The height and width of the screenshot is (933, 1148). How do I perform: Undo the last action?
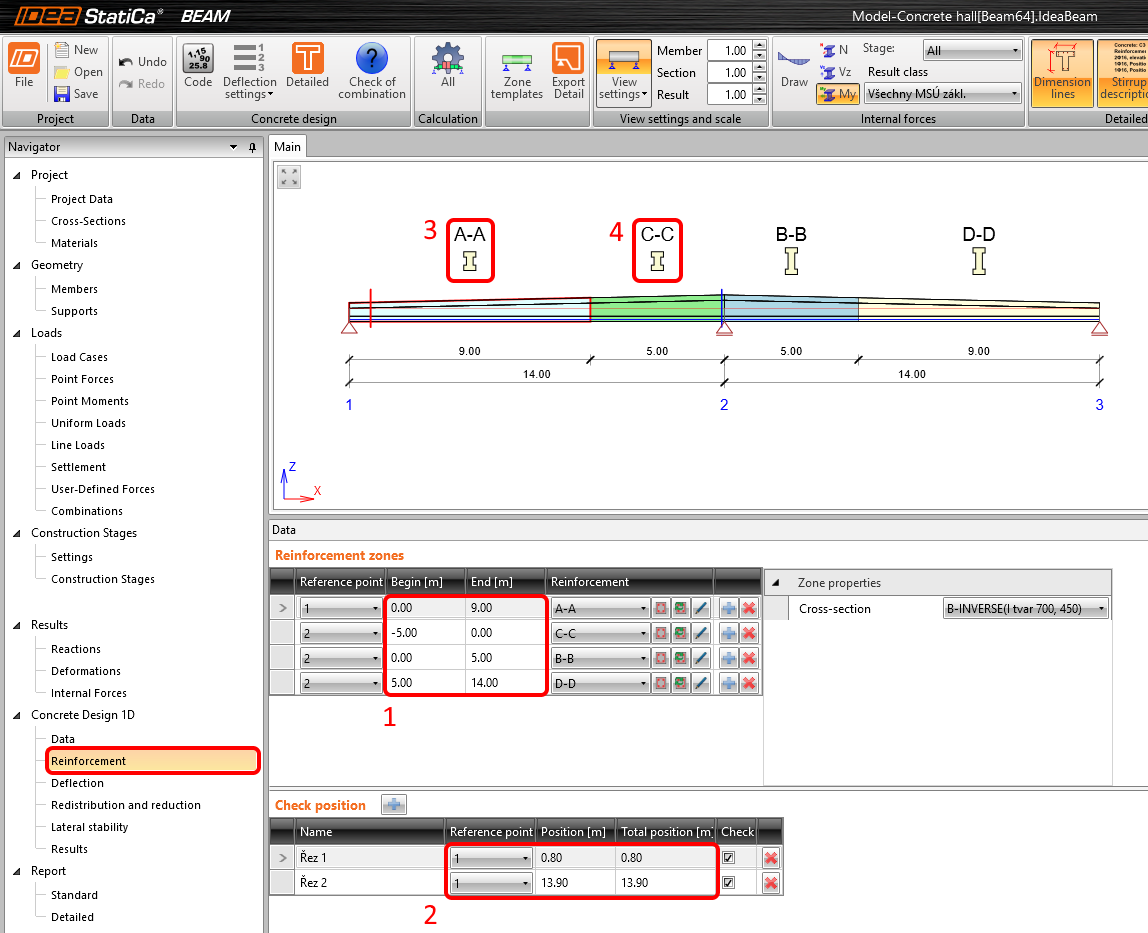pos(143,62)
